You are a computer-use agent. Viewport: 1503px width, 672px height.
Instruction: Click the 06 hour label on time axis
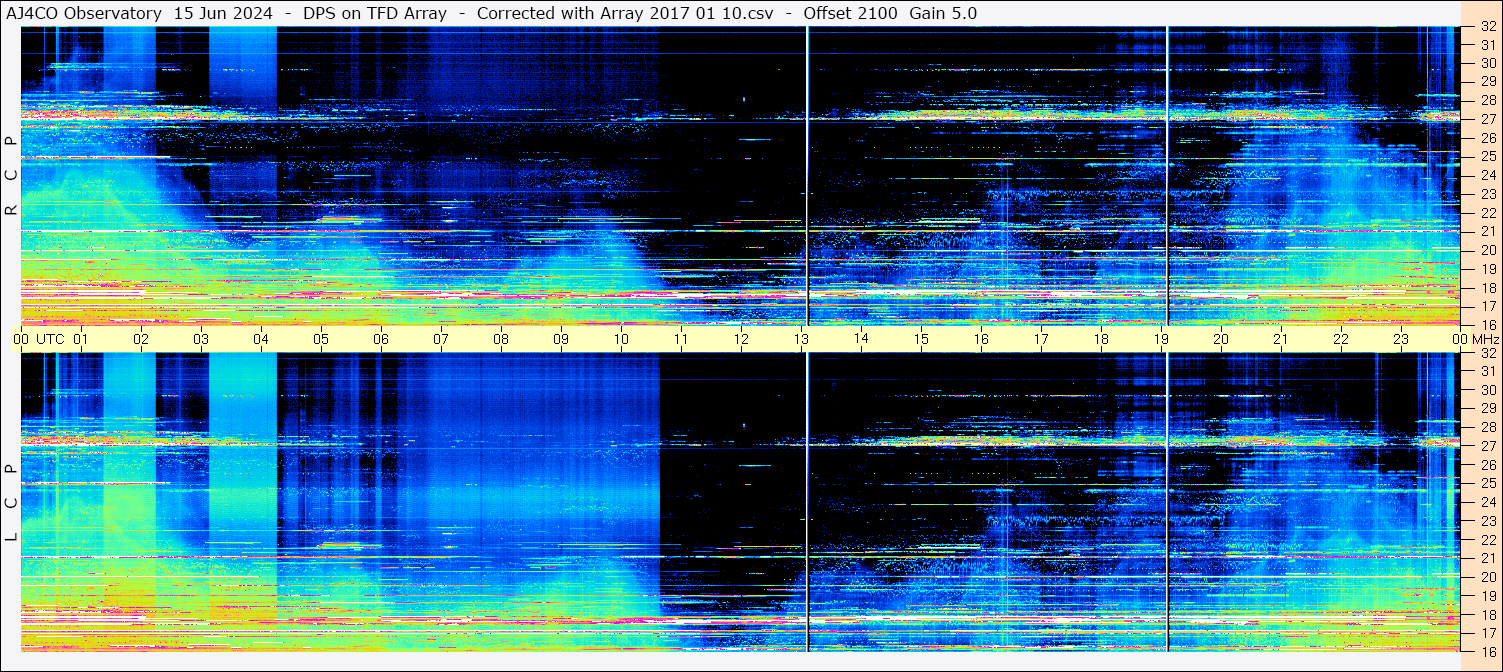381,339
